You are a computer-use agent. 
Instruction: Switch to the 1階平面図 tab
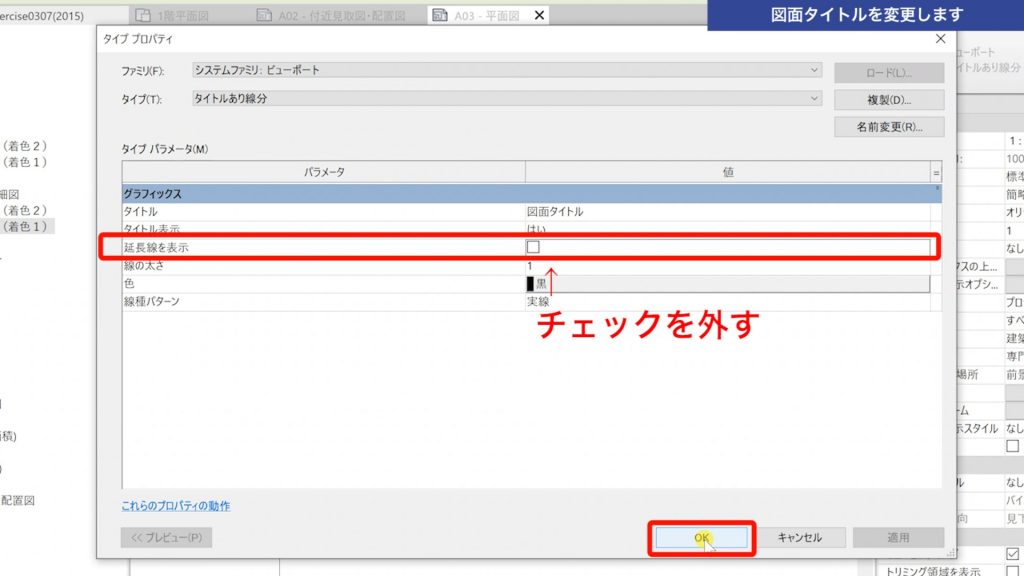coord(185,15)
